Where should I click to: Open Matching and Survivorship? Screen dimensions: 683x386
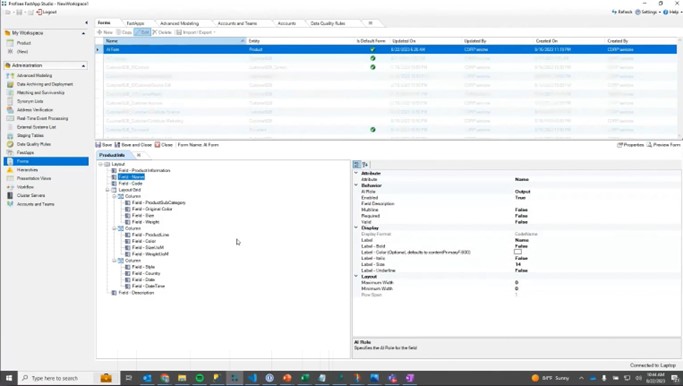tap(40, 93)
